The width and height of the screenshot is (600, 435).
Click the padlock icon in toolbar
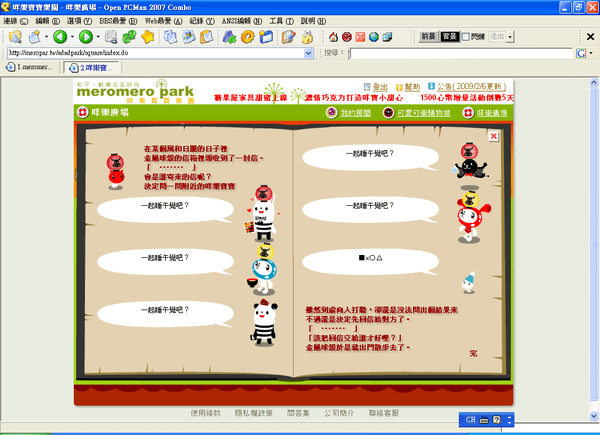pyautogui.click(x=307, y=37)
